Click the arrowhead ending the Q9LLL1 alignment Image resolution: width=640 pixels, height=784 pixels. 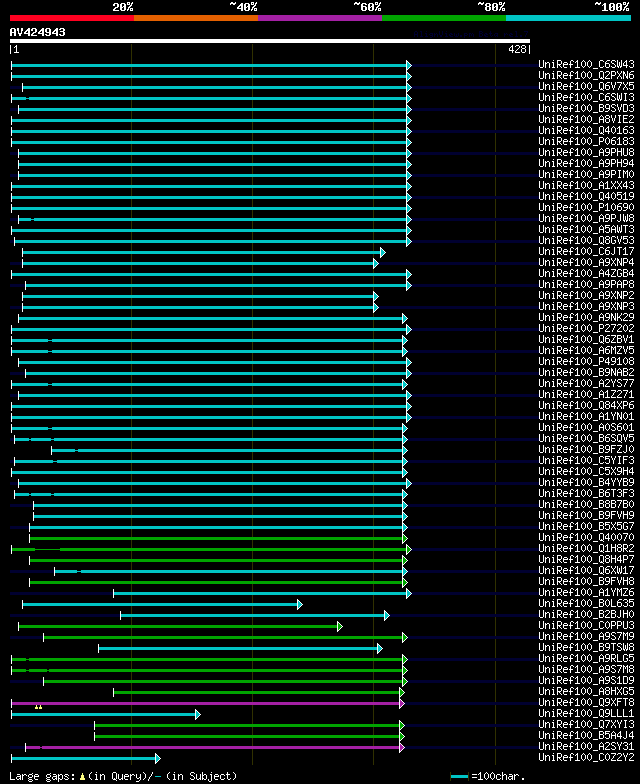point(198,714)
